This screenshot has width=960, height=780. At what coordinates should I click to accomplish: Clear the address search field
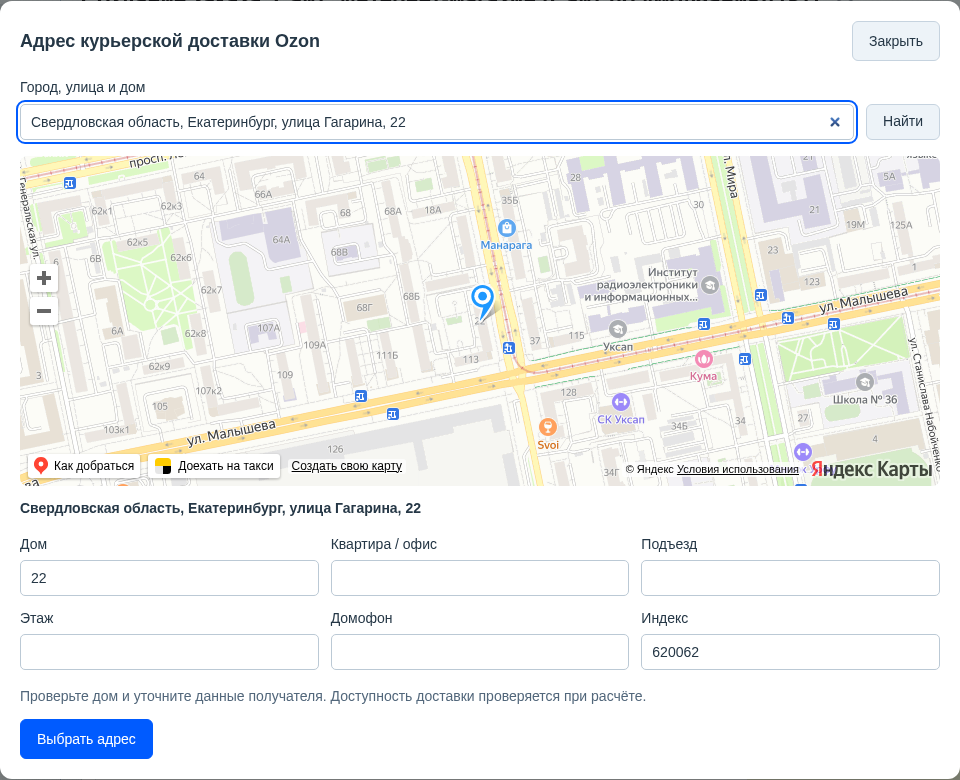(834, 122)
